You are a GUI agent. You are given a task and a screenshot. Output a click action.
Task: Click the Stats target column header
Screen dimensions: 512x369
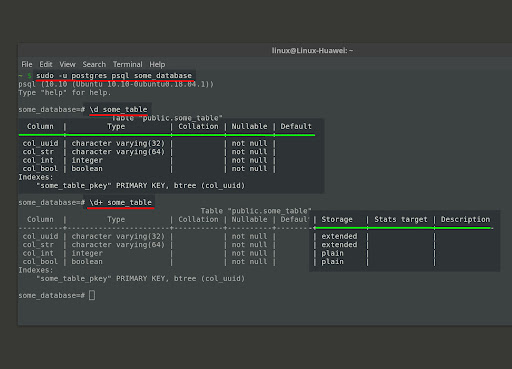401,219
